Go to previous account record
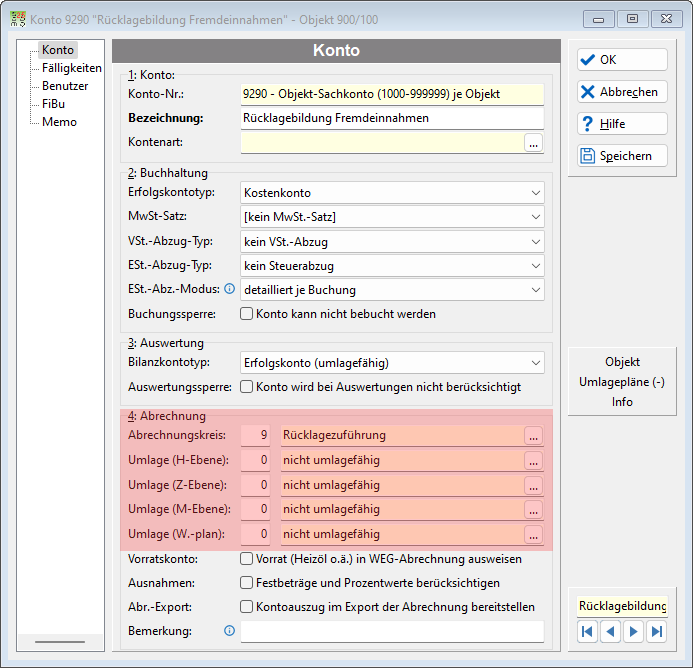Image resolution: width=693 pixels, height=668 pixels. point(610,631)
